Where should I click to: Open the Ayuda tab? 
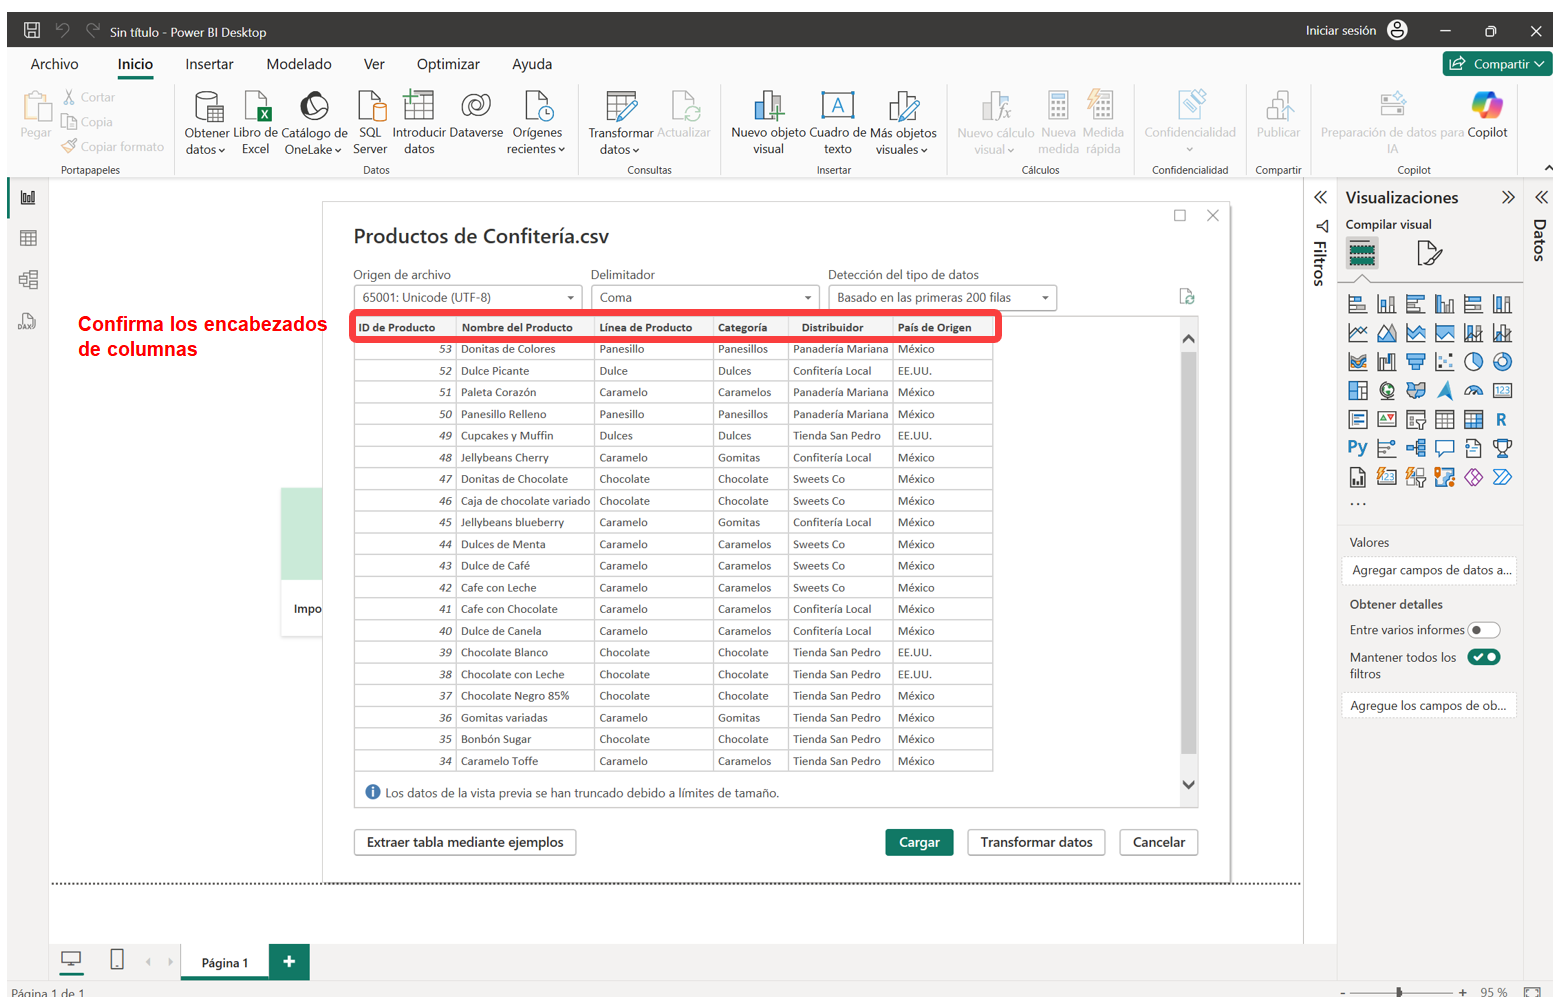532,64
